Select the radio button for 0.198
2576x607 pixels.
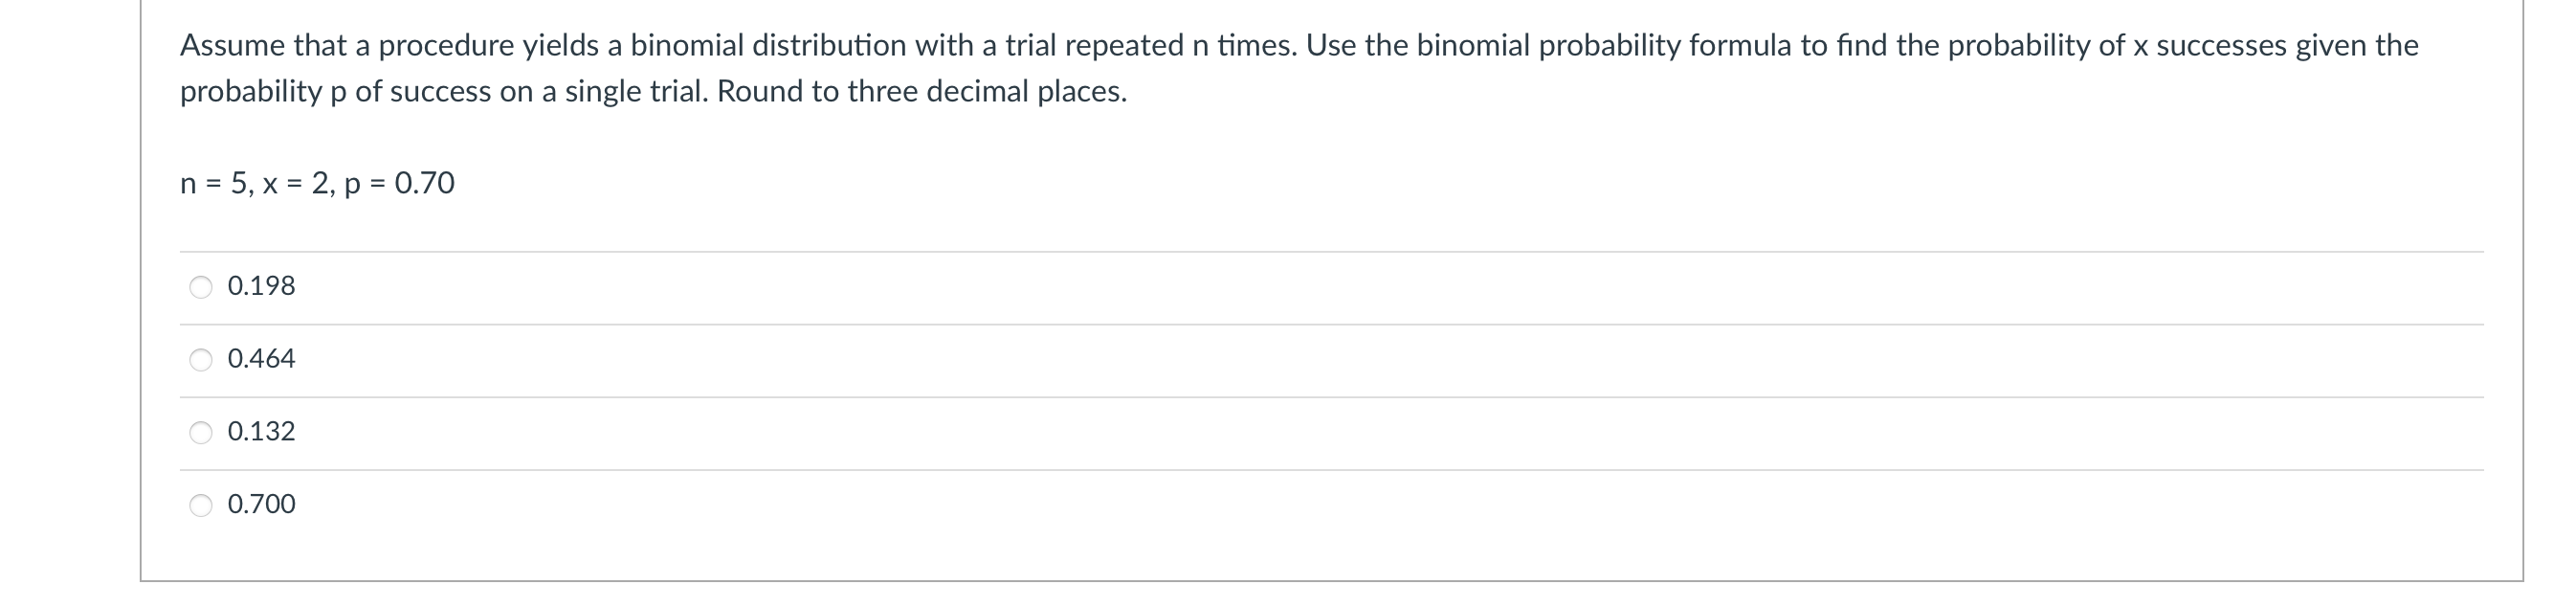pos(201,287)
